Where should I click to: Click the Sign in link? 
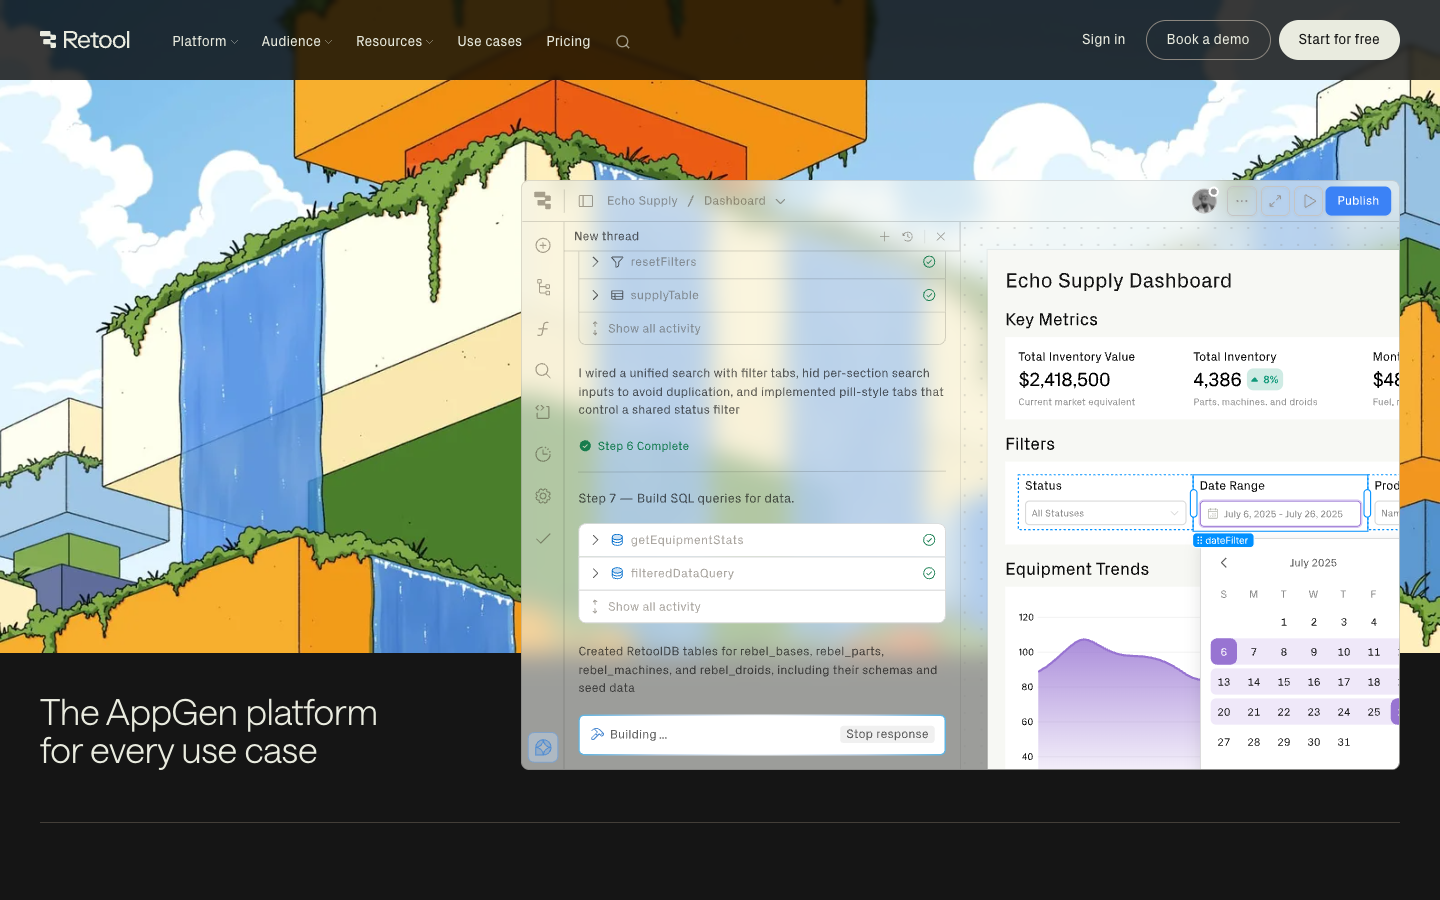pos(1103,40)
